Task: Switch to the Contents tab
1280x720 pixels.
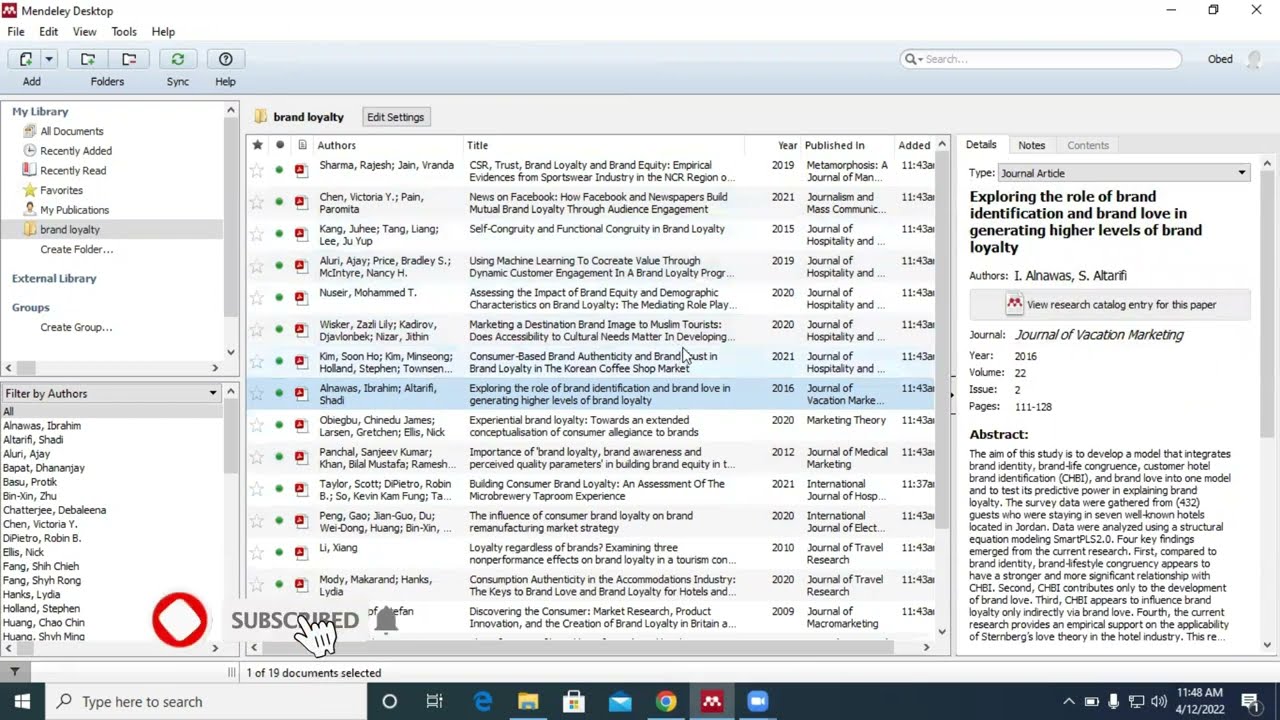Action: tap(1088, 145)
